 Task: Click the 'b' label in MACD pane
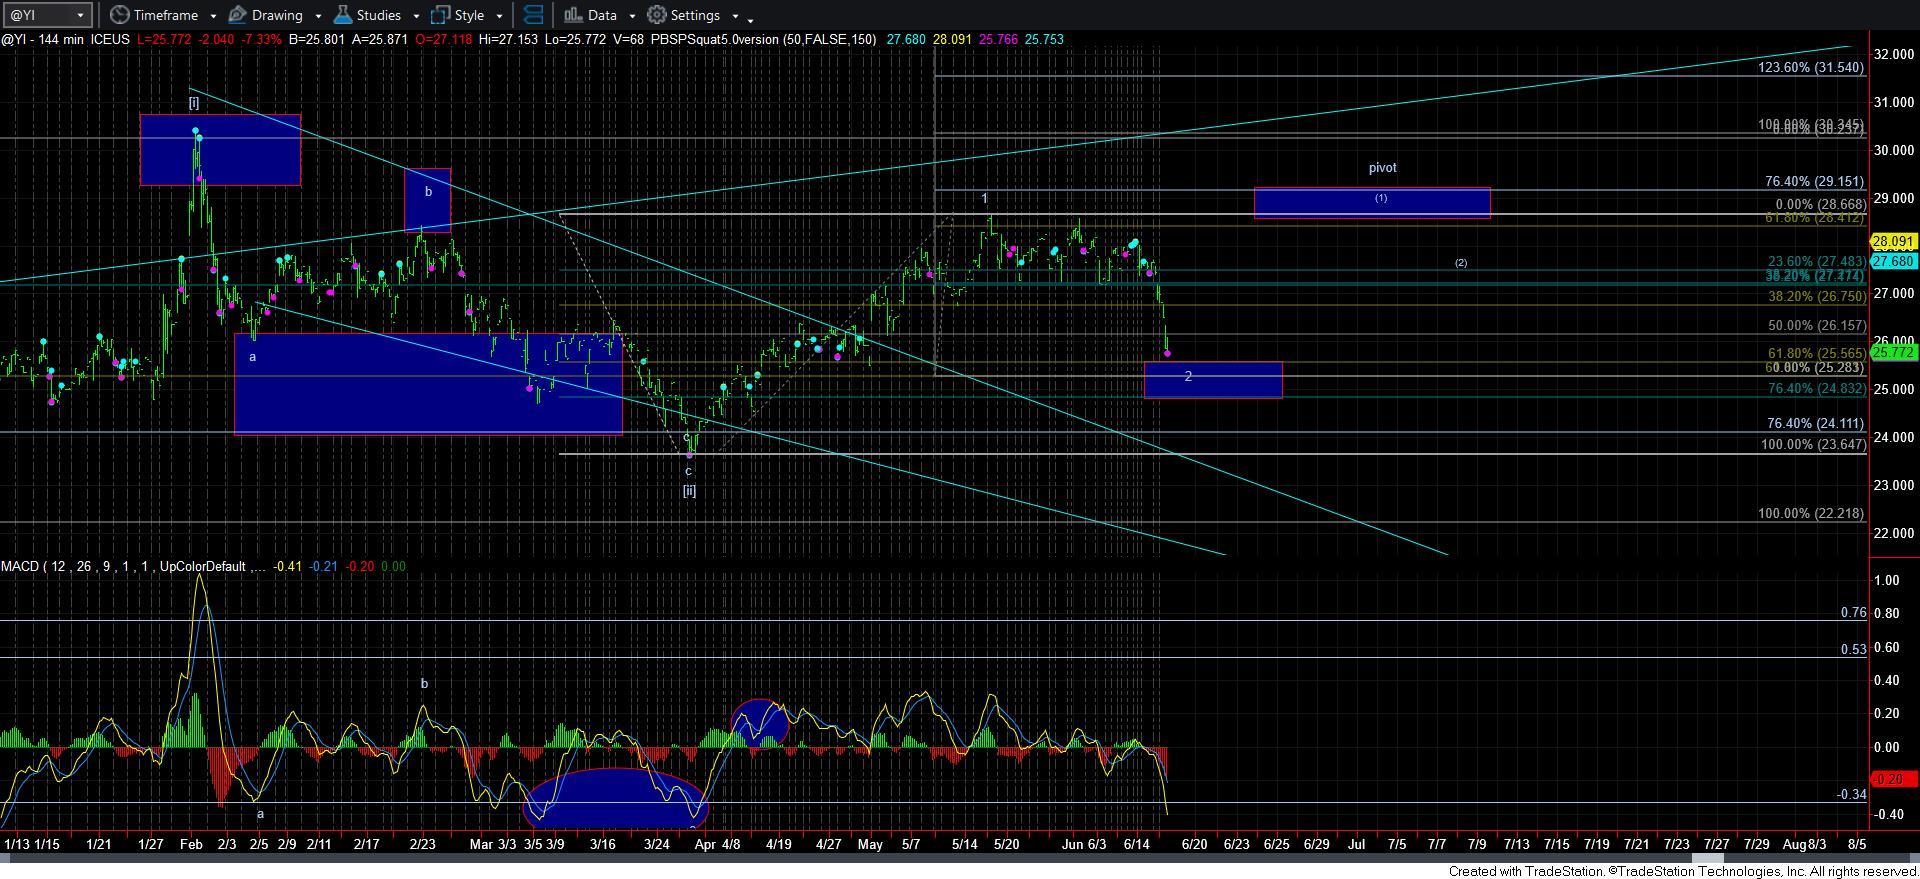pyautogui.click(x=424, y=684)
